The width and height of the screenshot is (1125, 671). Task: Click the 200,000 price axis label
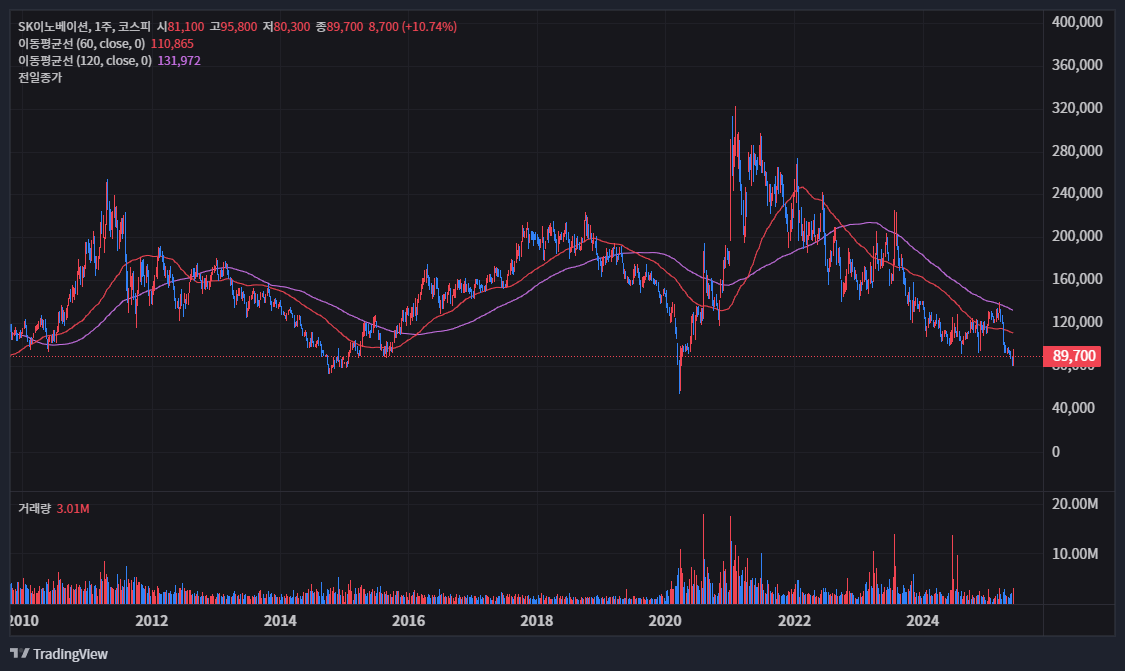click(1077, 236)
